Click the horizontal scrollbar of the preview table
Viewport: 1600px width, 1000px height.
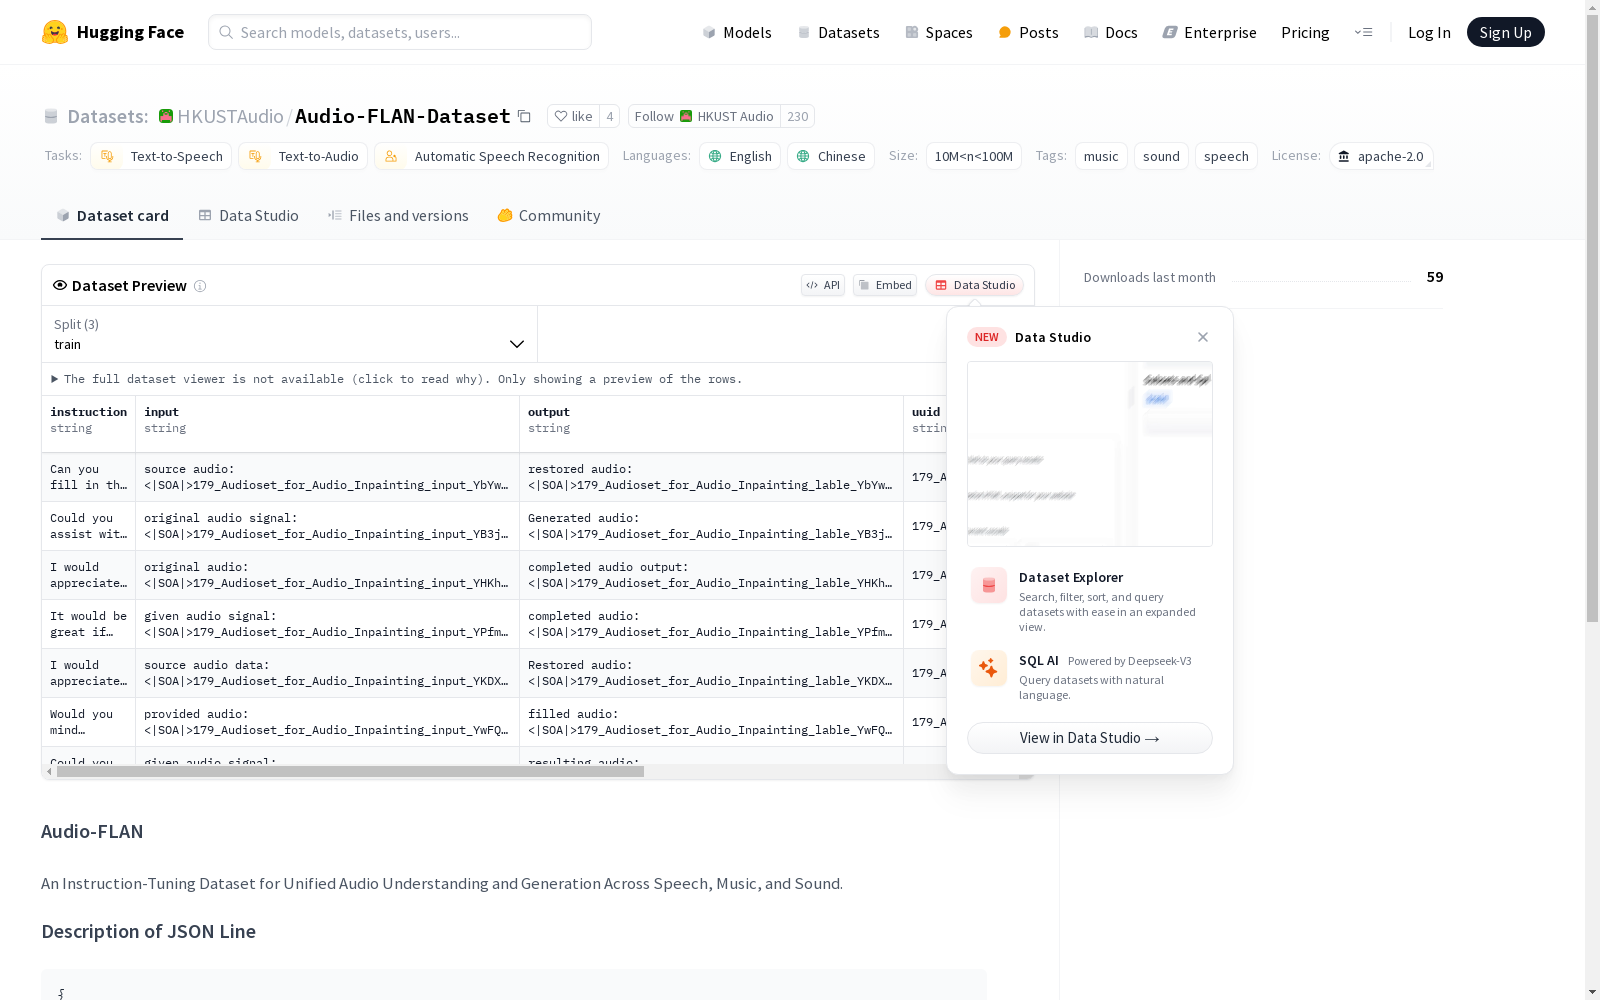[350, 772]
